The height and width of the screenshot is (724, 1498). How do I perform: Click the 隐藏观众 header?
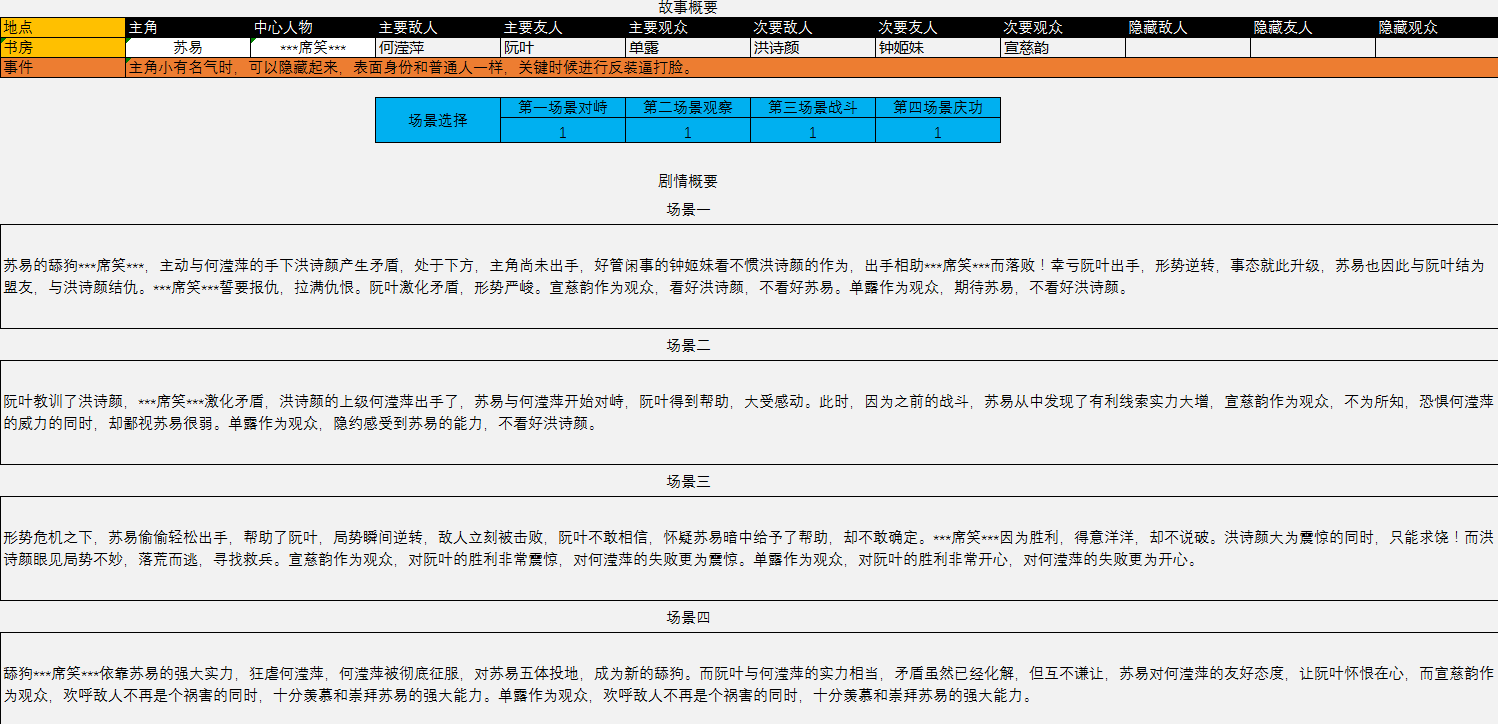point(1437,28)
